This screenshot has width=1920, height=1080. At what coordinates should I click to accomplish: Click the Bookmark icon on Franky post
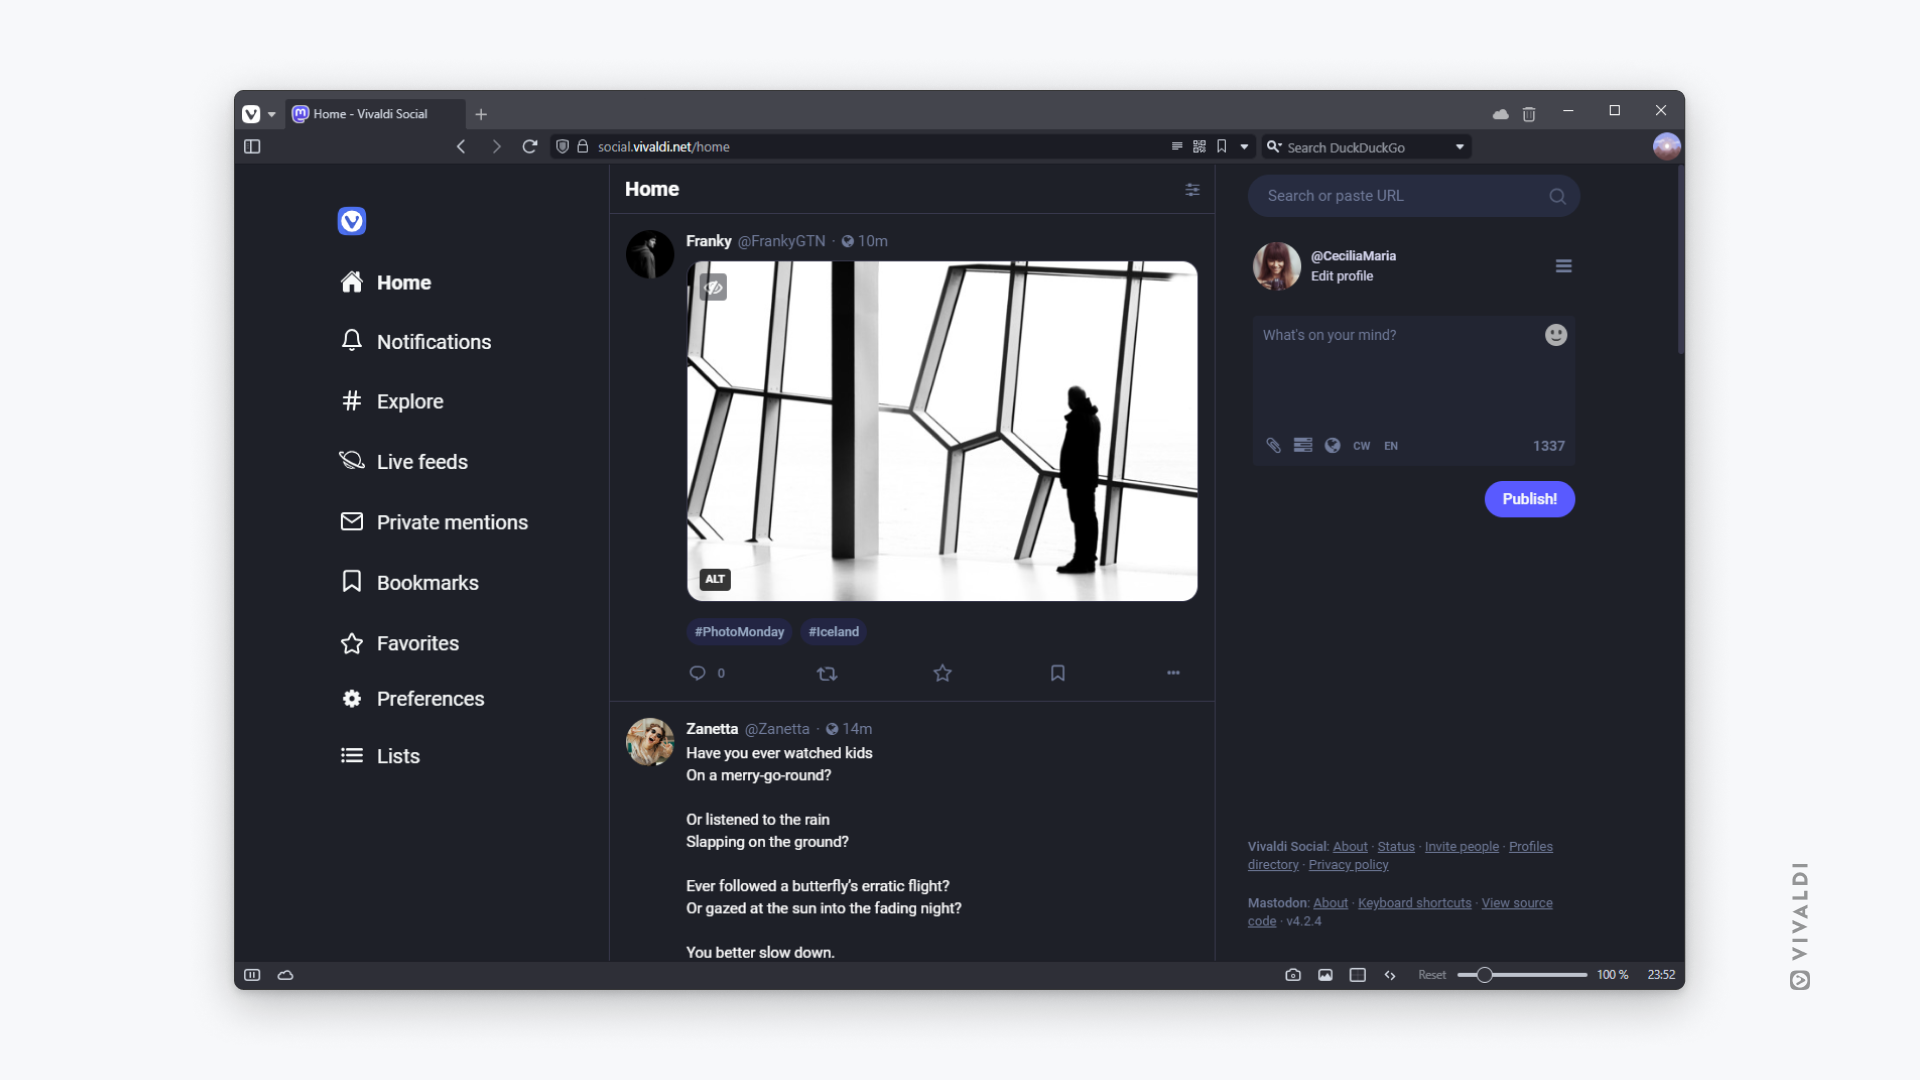tap(1056, 673)
